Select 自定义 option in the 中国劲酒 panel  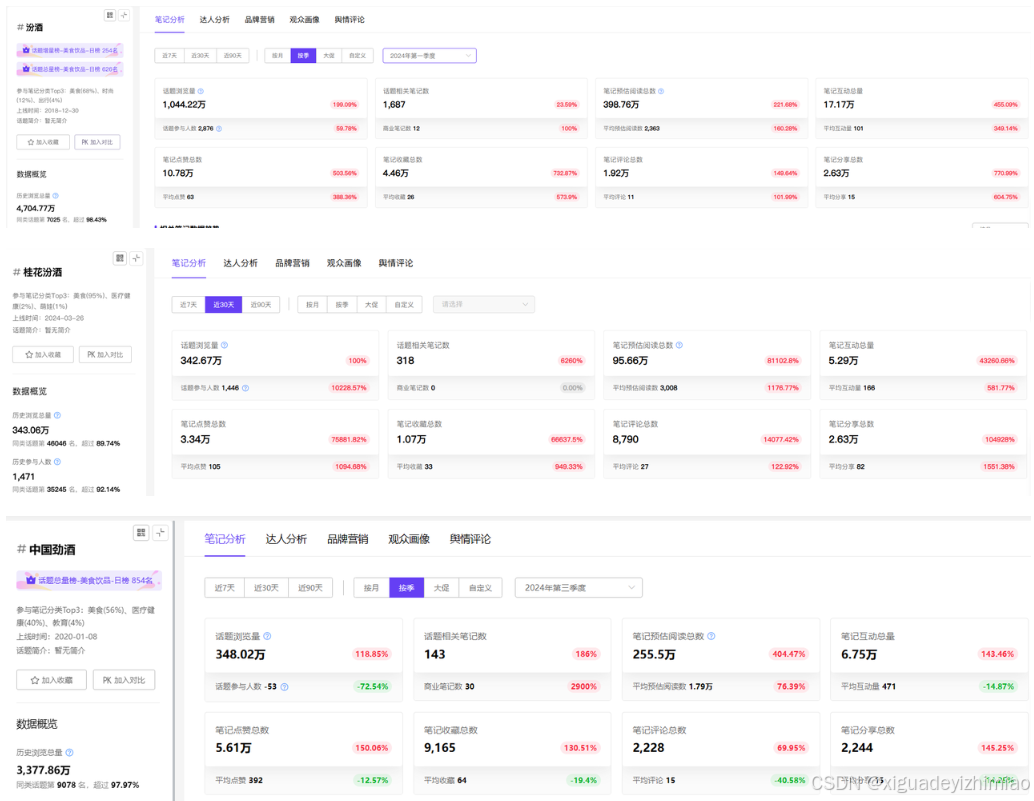(x=480, y=587)
